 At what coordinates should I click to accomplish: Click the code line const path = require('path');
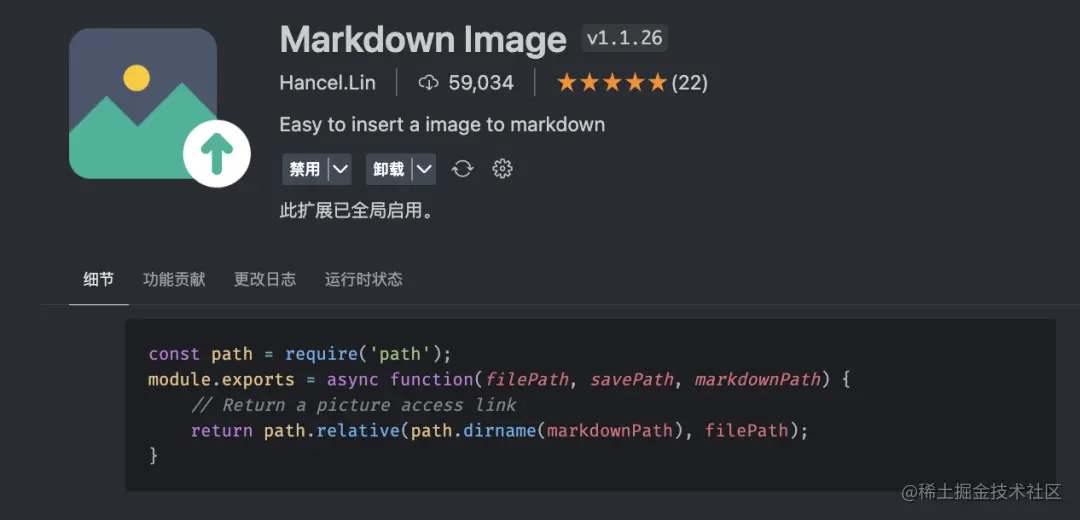[x=300, y=354]
